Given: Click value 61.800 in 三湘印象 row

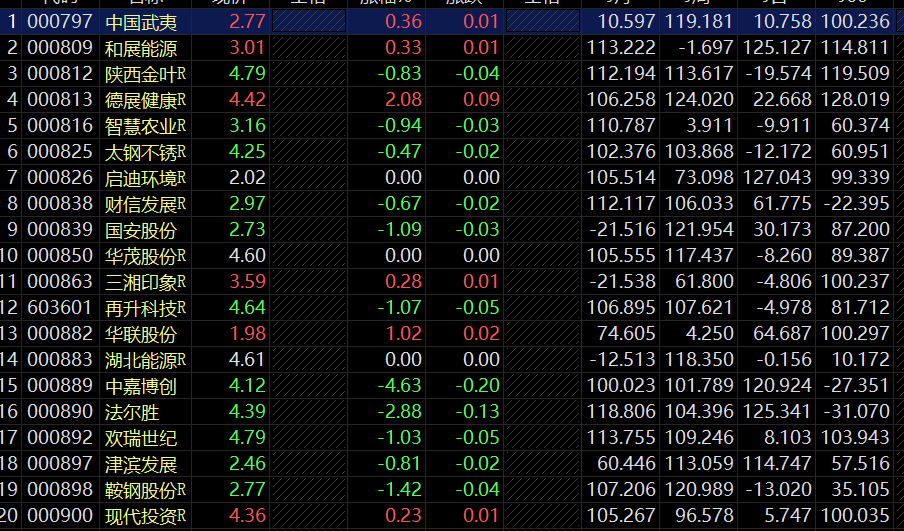Looking at the screenshot, I should pos(705,281).
